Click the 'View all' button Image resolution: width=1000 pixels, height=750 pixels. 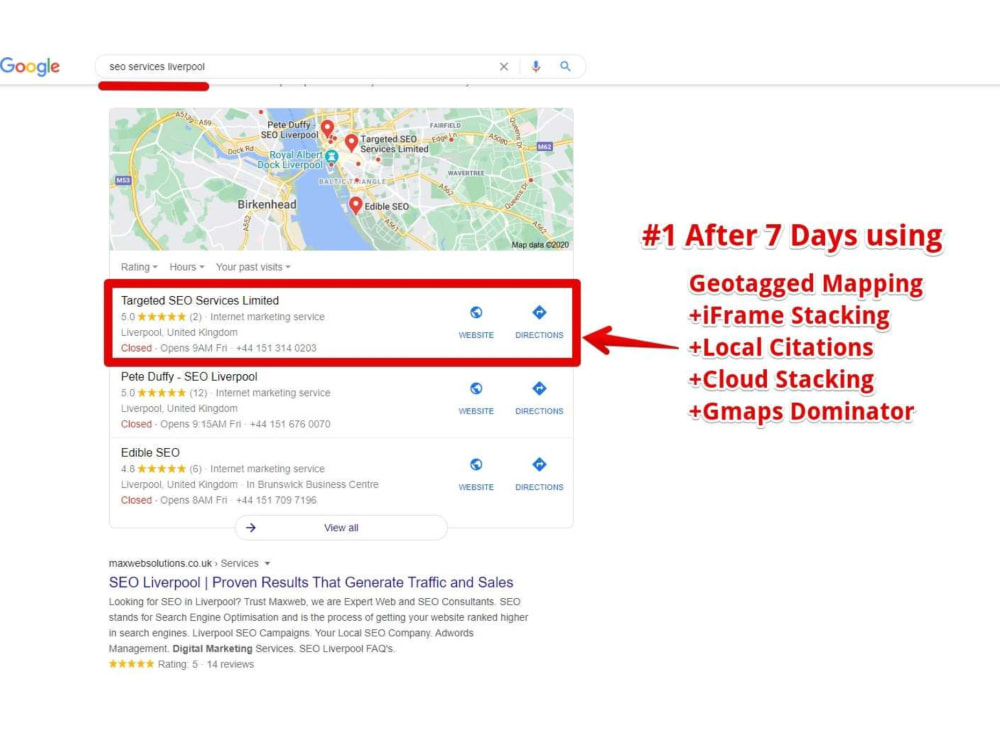click(341, 527)
